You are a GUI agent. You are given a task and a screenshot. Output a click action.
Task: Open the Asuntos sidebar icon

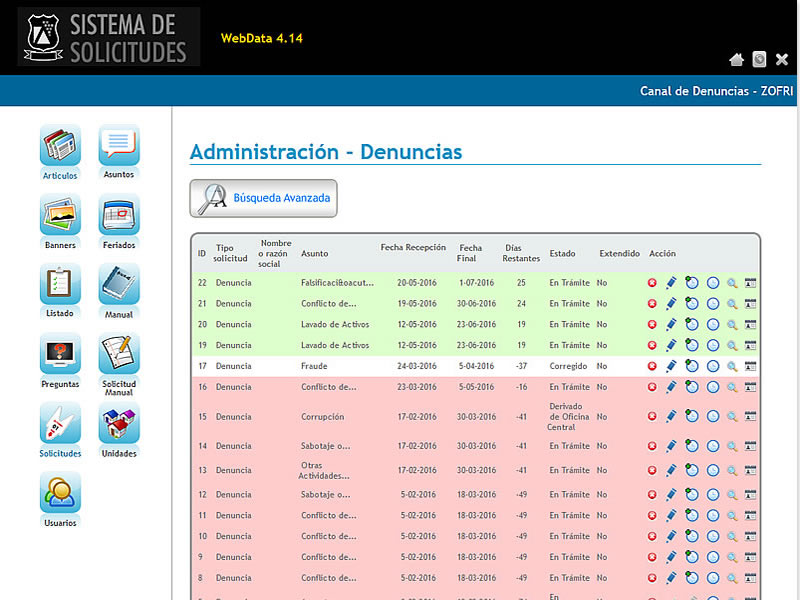point(119,146)
